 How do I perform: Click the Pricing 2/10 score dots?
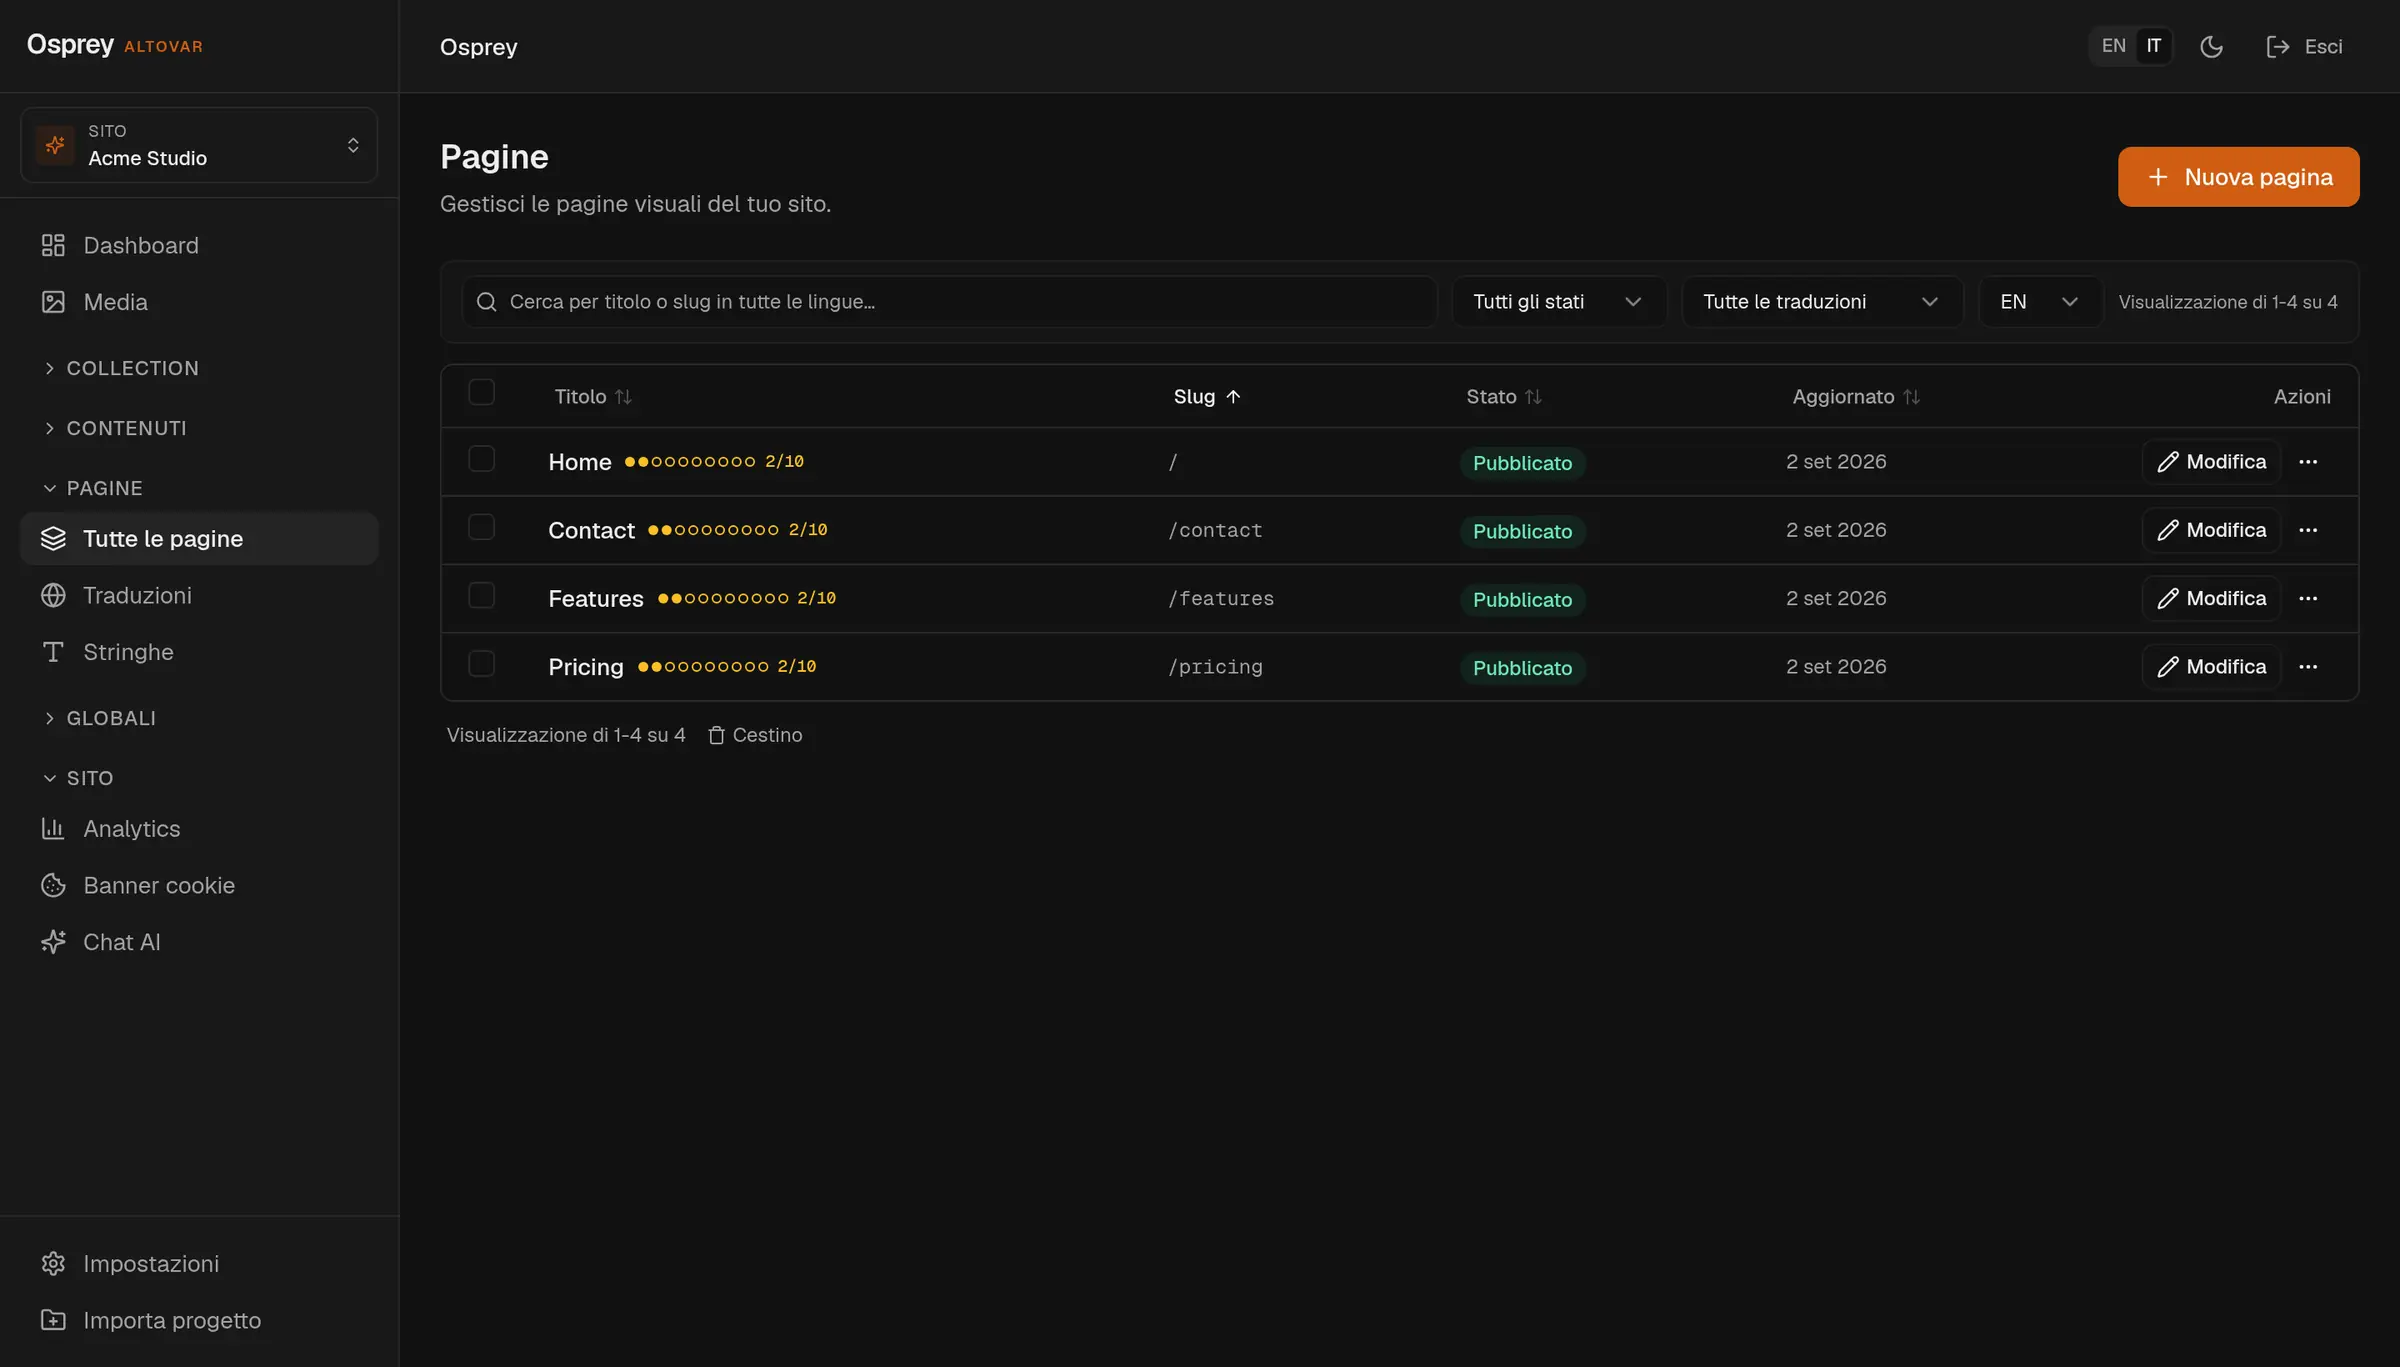click(727, 667)
